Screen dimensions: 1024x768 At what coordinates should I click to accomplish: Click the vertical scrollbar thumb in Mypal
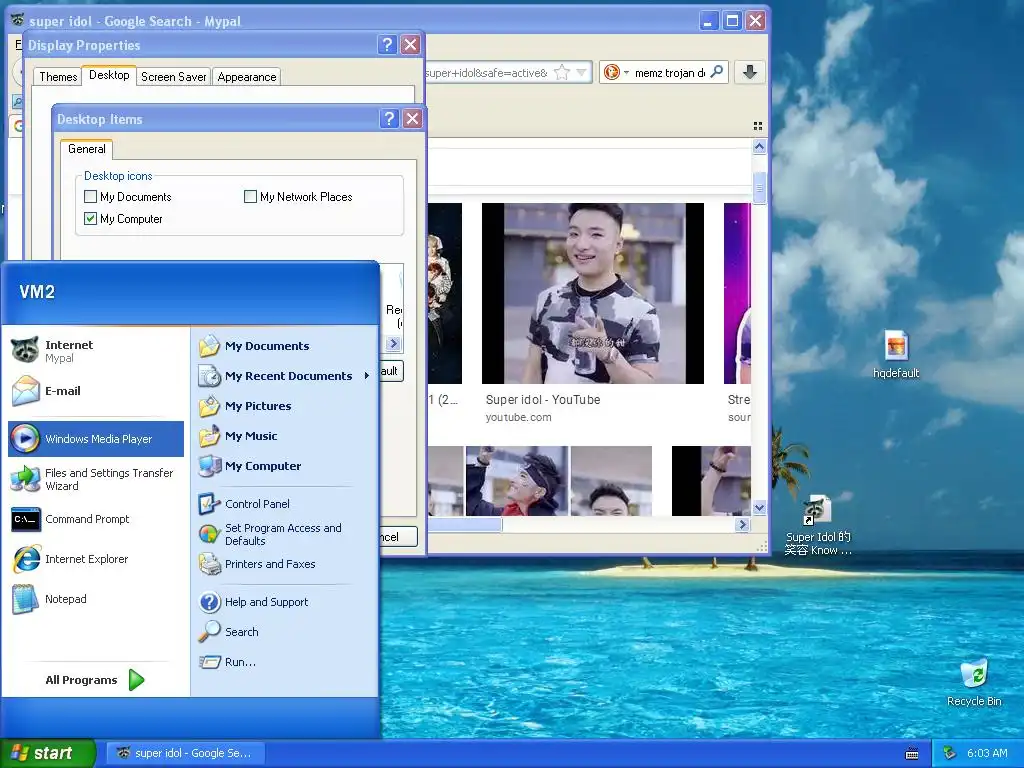pos(759,187)
